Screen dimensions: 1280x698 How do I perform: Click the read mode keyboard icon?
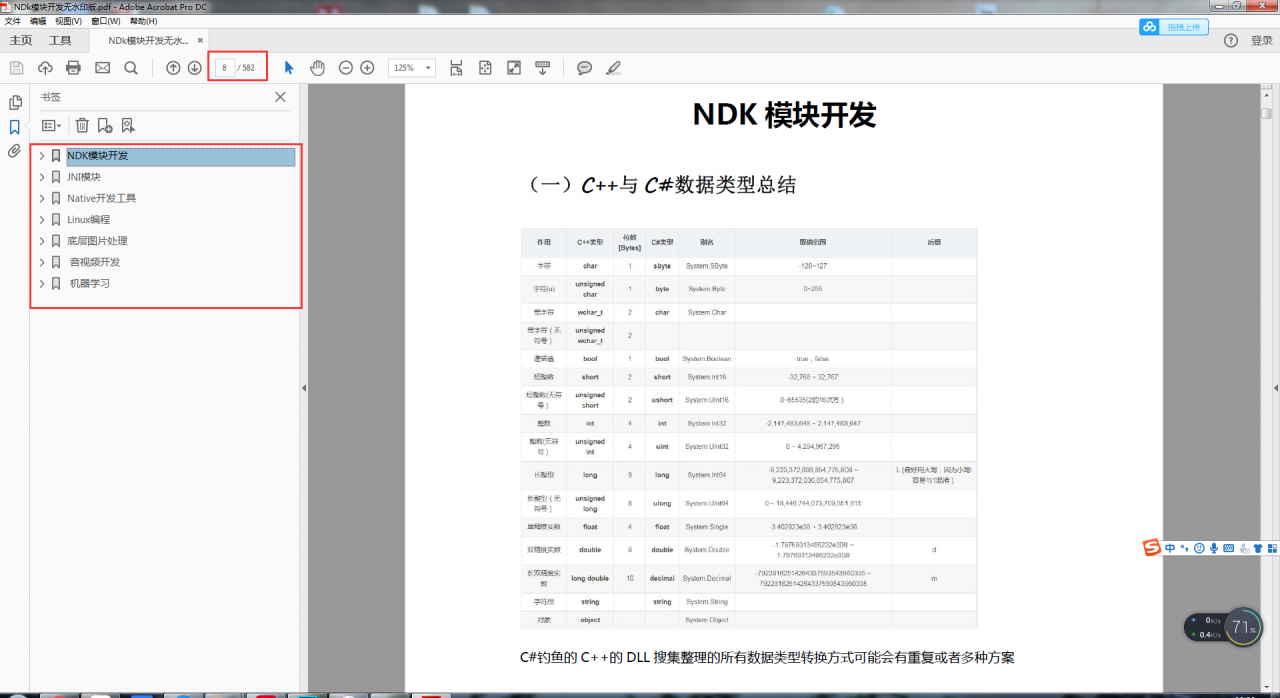pyautogui.click(x=543, y=68)
